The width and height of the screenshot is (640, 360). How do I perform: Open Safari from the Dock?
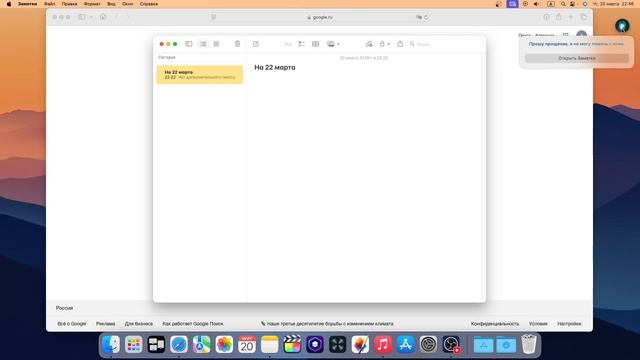tap(179, 344)
